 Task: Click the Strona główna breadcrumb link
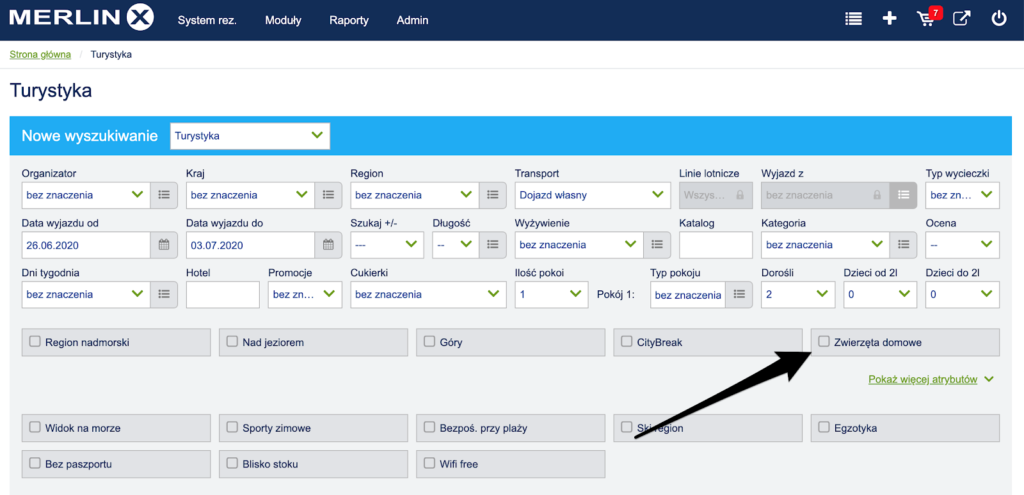click(39, 54)
